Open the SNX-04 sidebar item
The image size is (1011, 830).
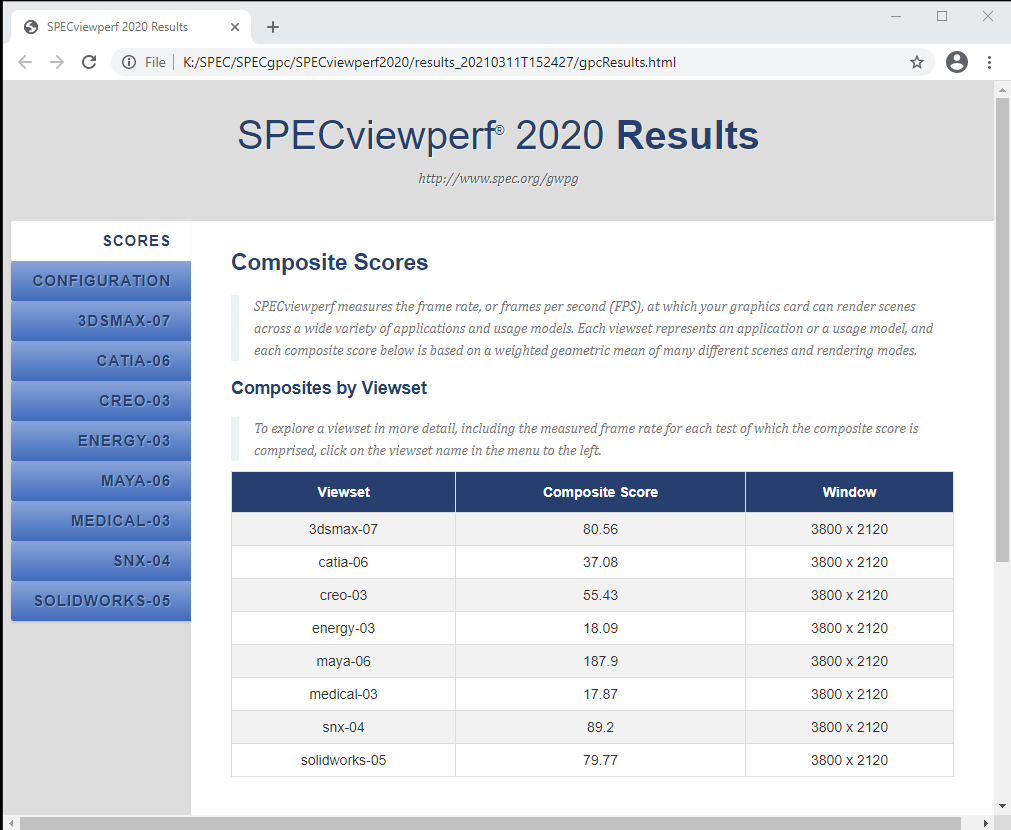point(101,561)
